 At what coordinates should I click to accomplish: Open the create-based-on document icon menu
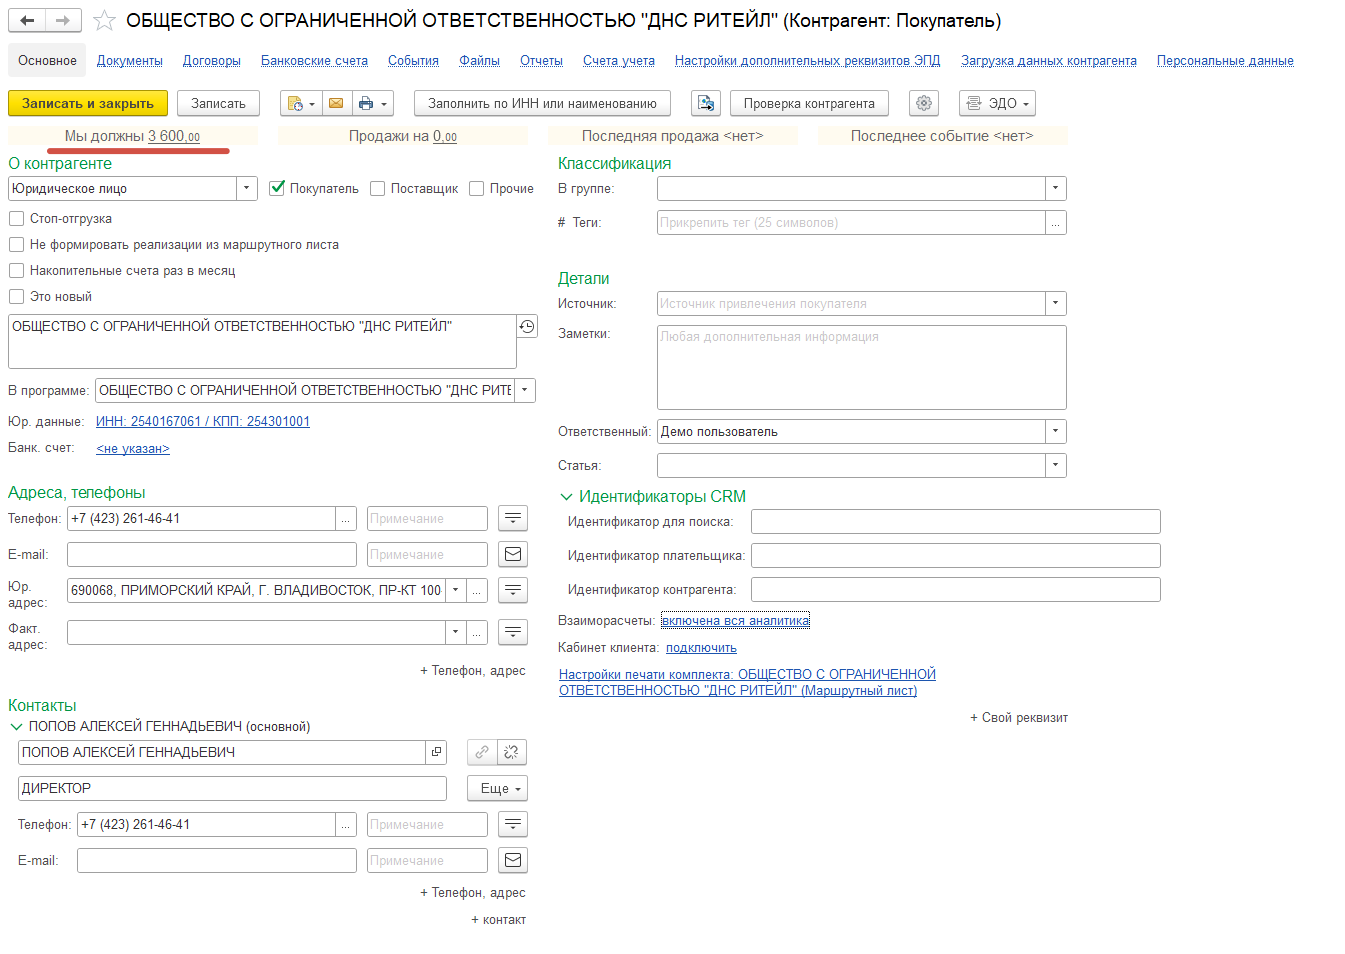coord(300,103)
